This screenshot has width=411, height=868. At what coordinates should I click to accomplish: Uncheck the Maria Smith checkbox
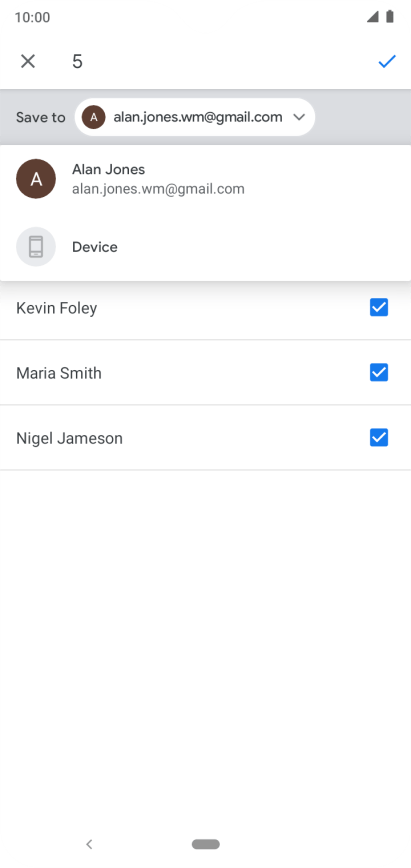(x=379, y=373)
